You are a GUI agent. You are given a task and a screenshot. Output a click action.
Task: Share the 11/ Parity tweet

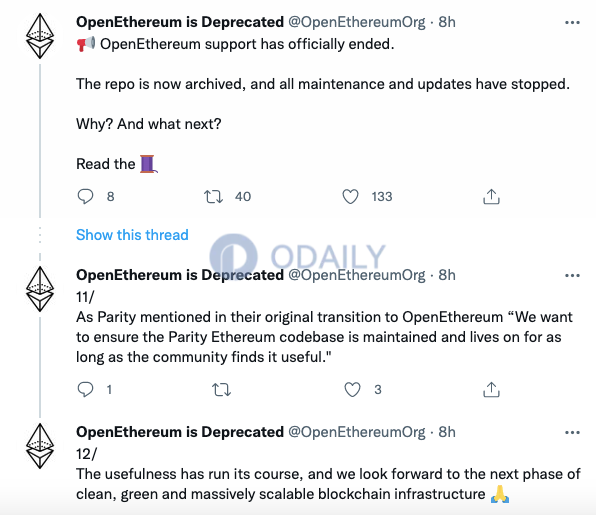[x=491, y=390]
